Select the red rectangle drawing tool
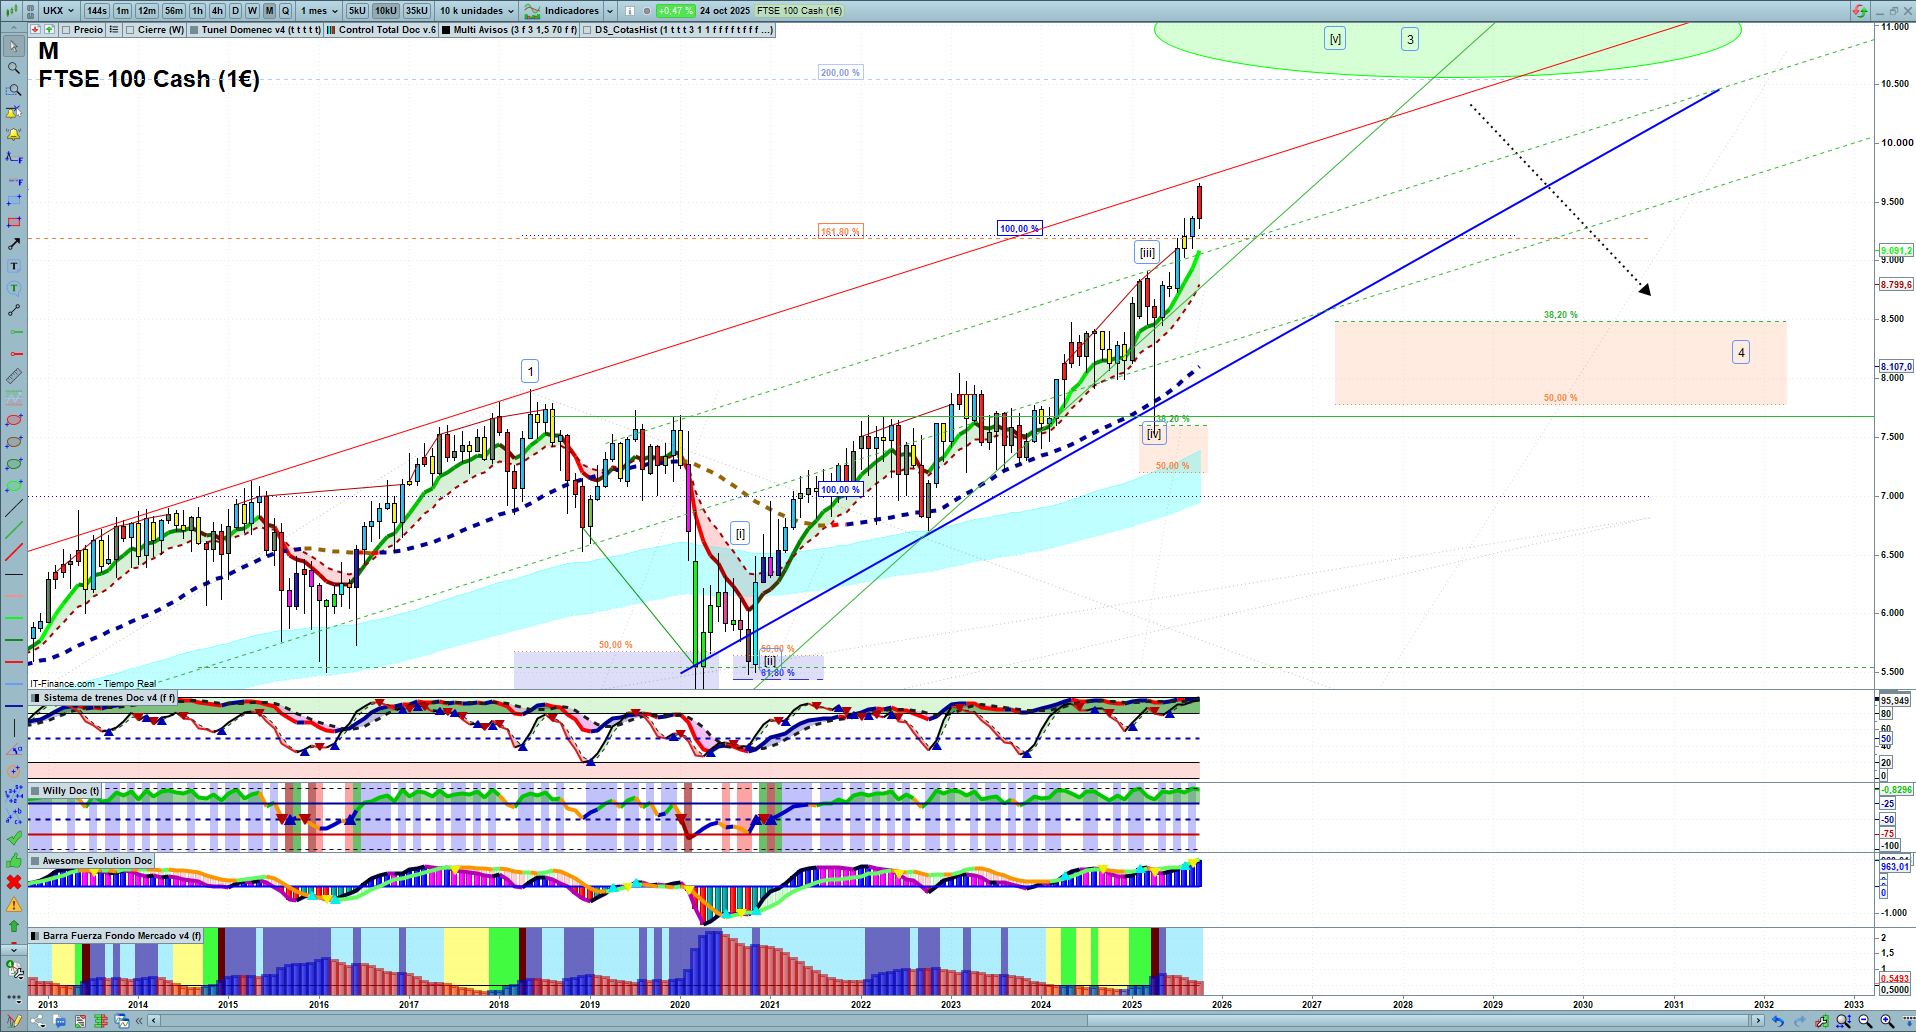The width and height of the screenshot is (1916, 1032). point(14,222)
